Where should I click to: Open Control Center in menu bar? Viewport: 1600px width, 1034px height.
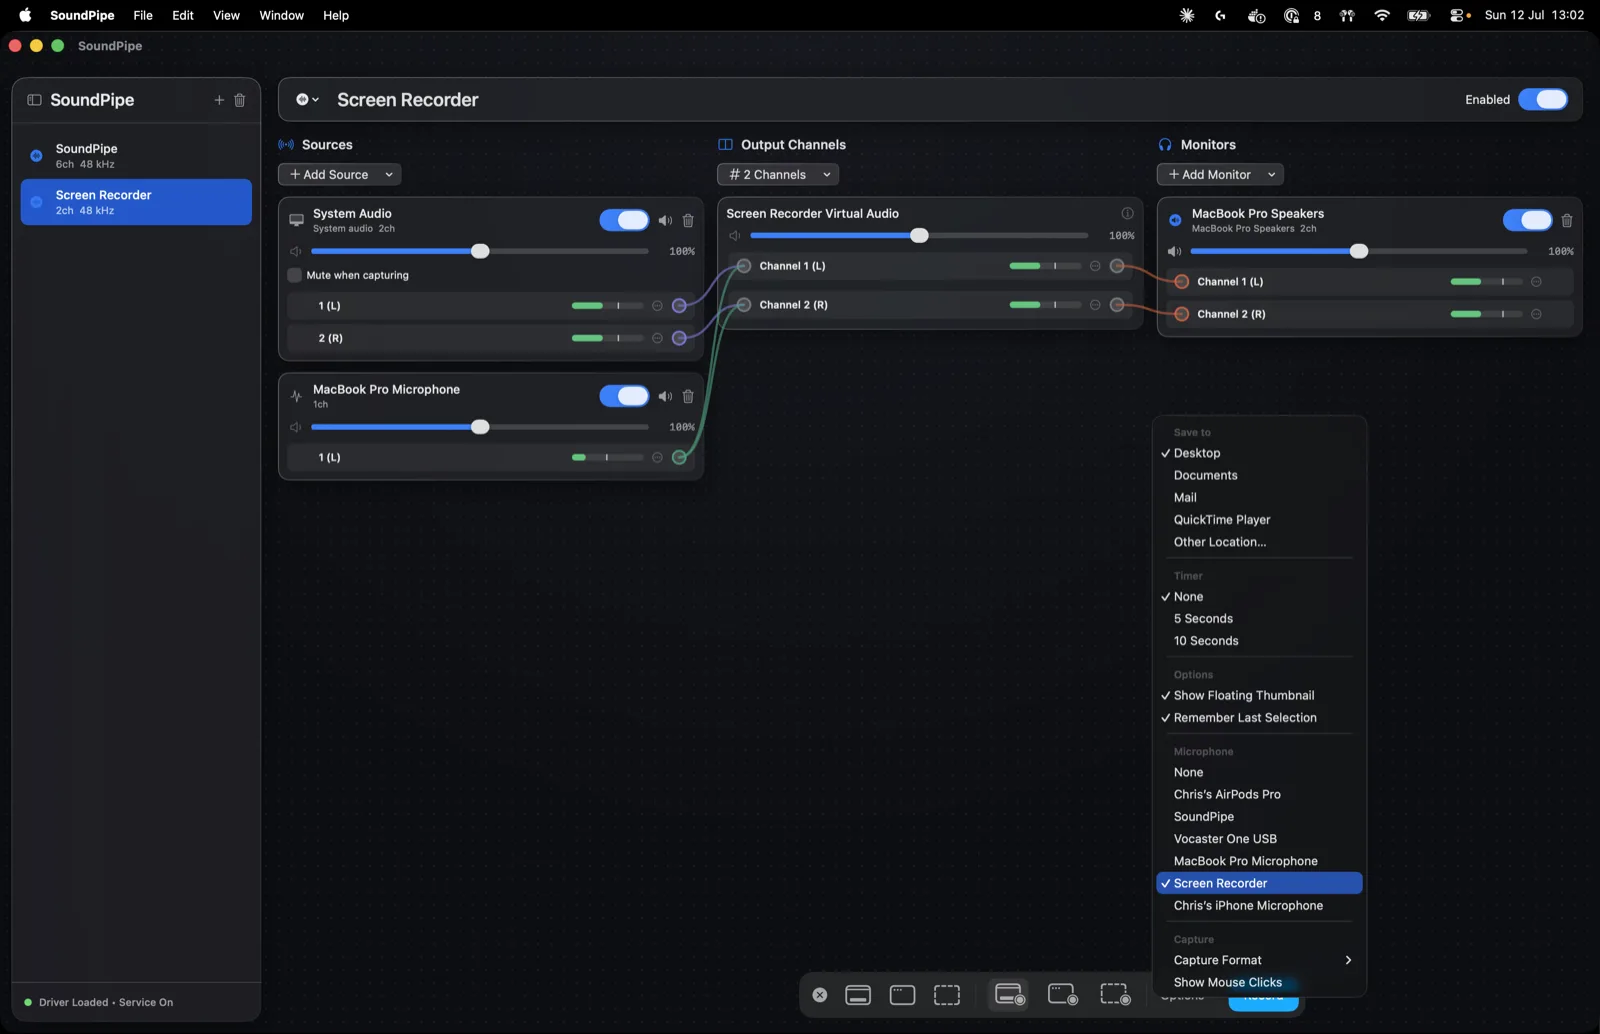(x=1459, y=15)
